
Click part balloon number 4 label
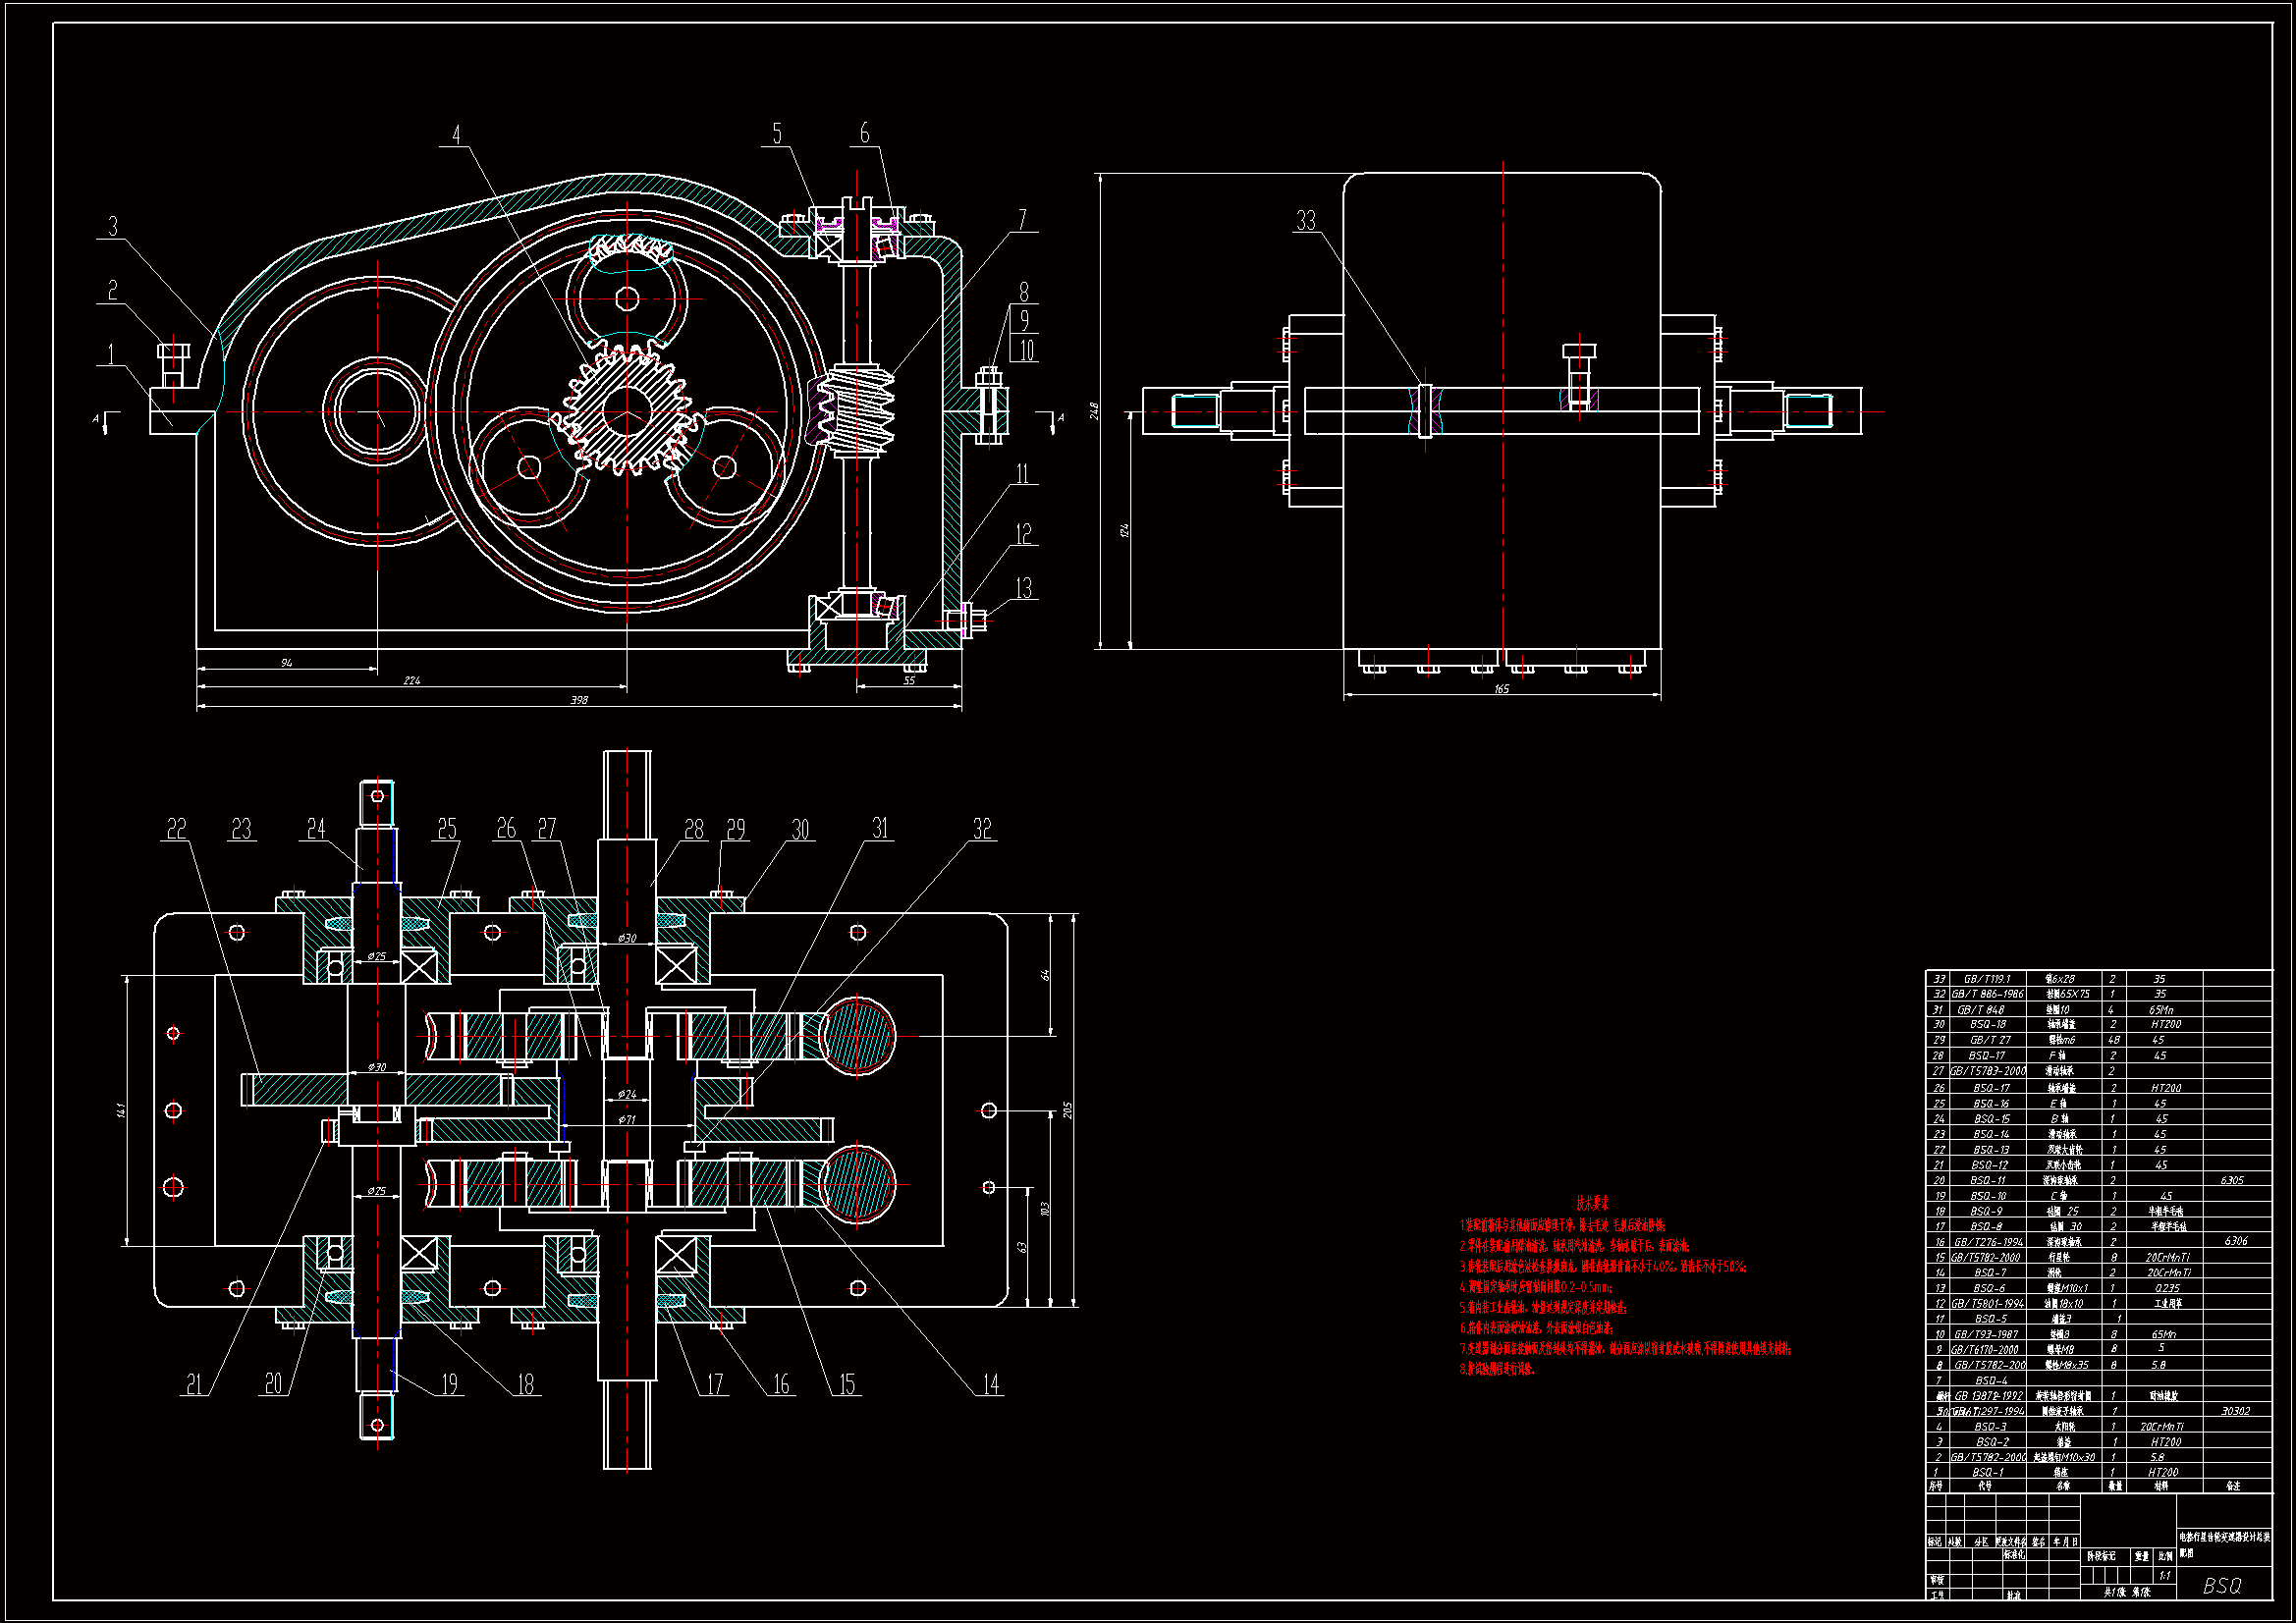click(456, 135)
